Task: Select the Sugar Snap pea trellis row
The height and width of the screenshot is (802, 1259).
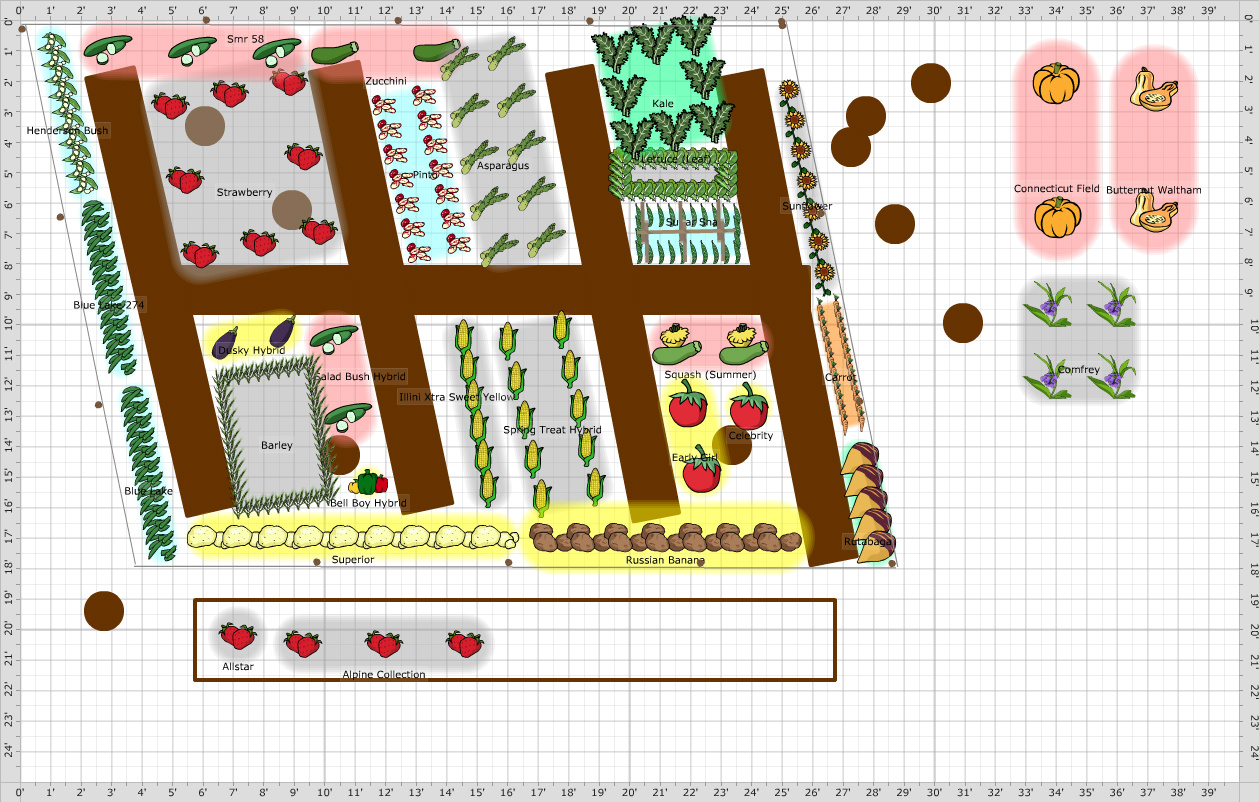Action: (690, 232)
